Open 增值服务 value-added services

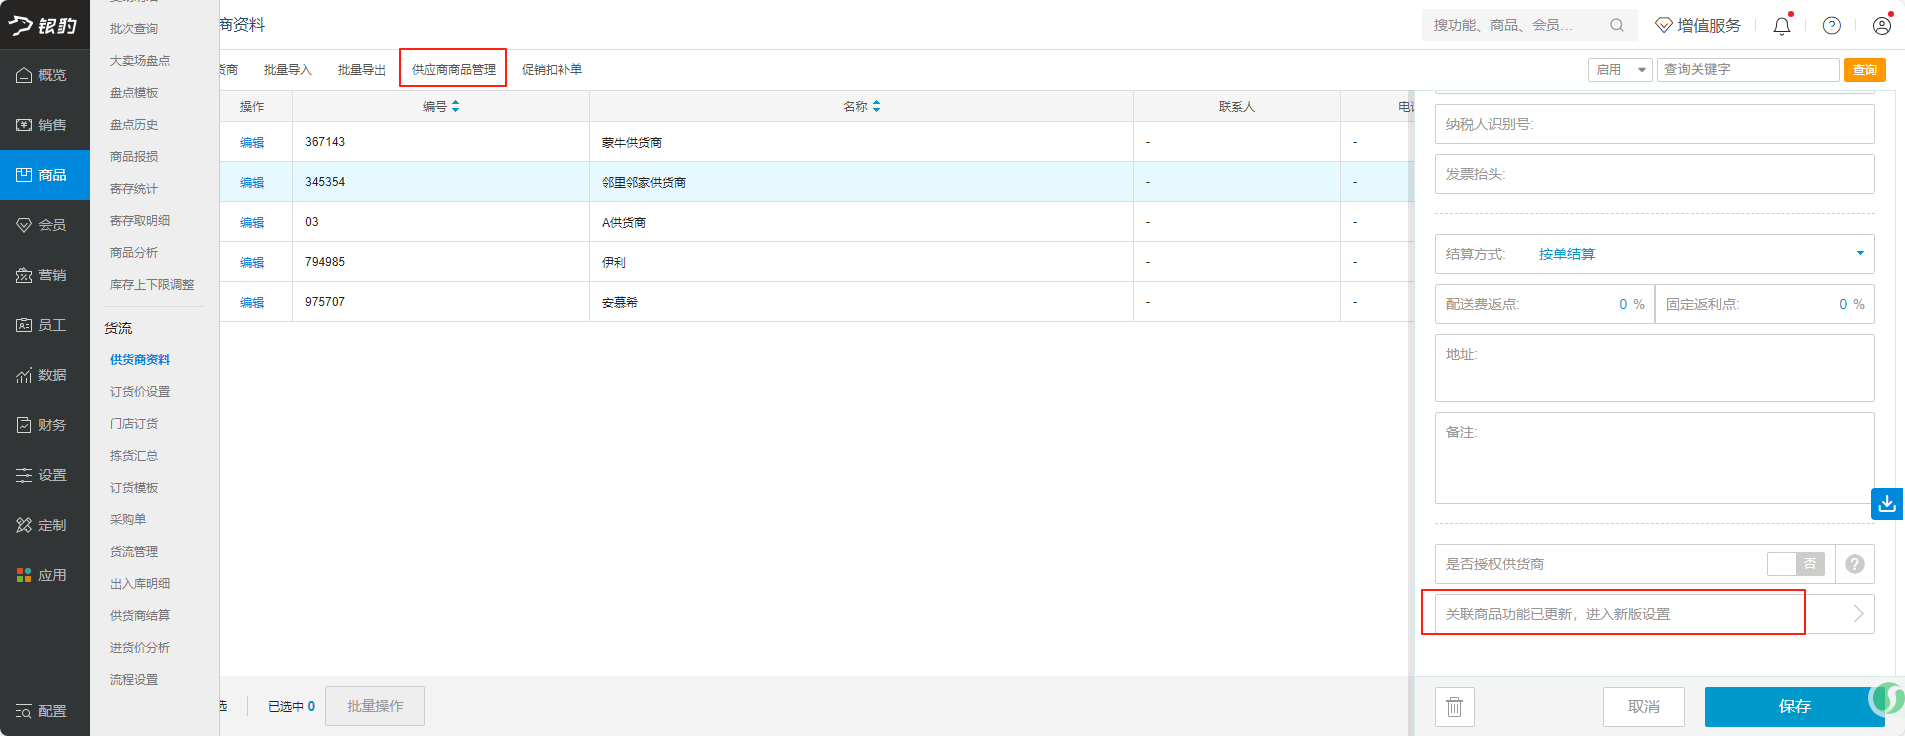tap(1698, 25)
